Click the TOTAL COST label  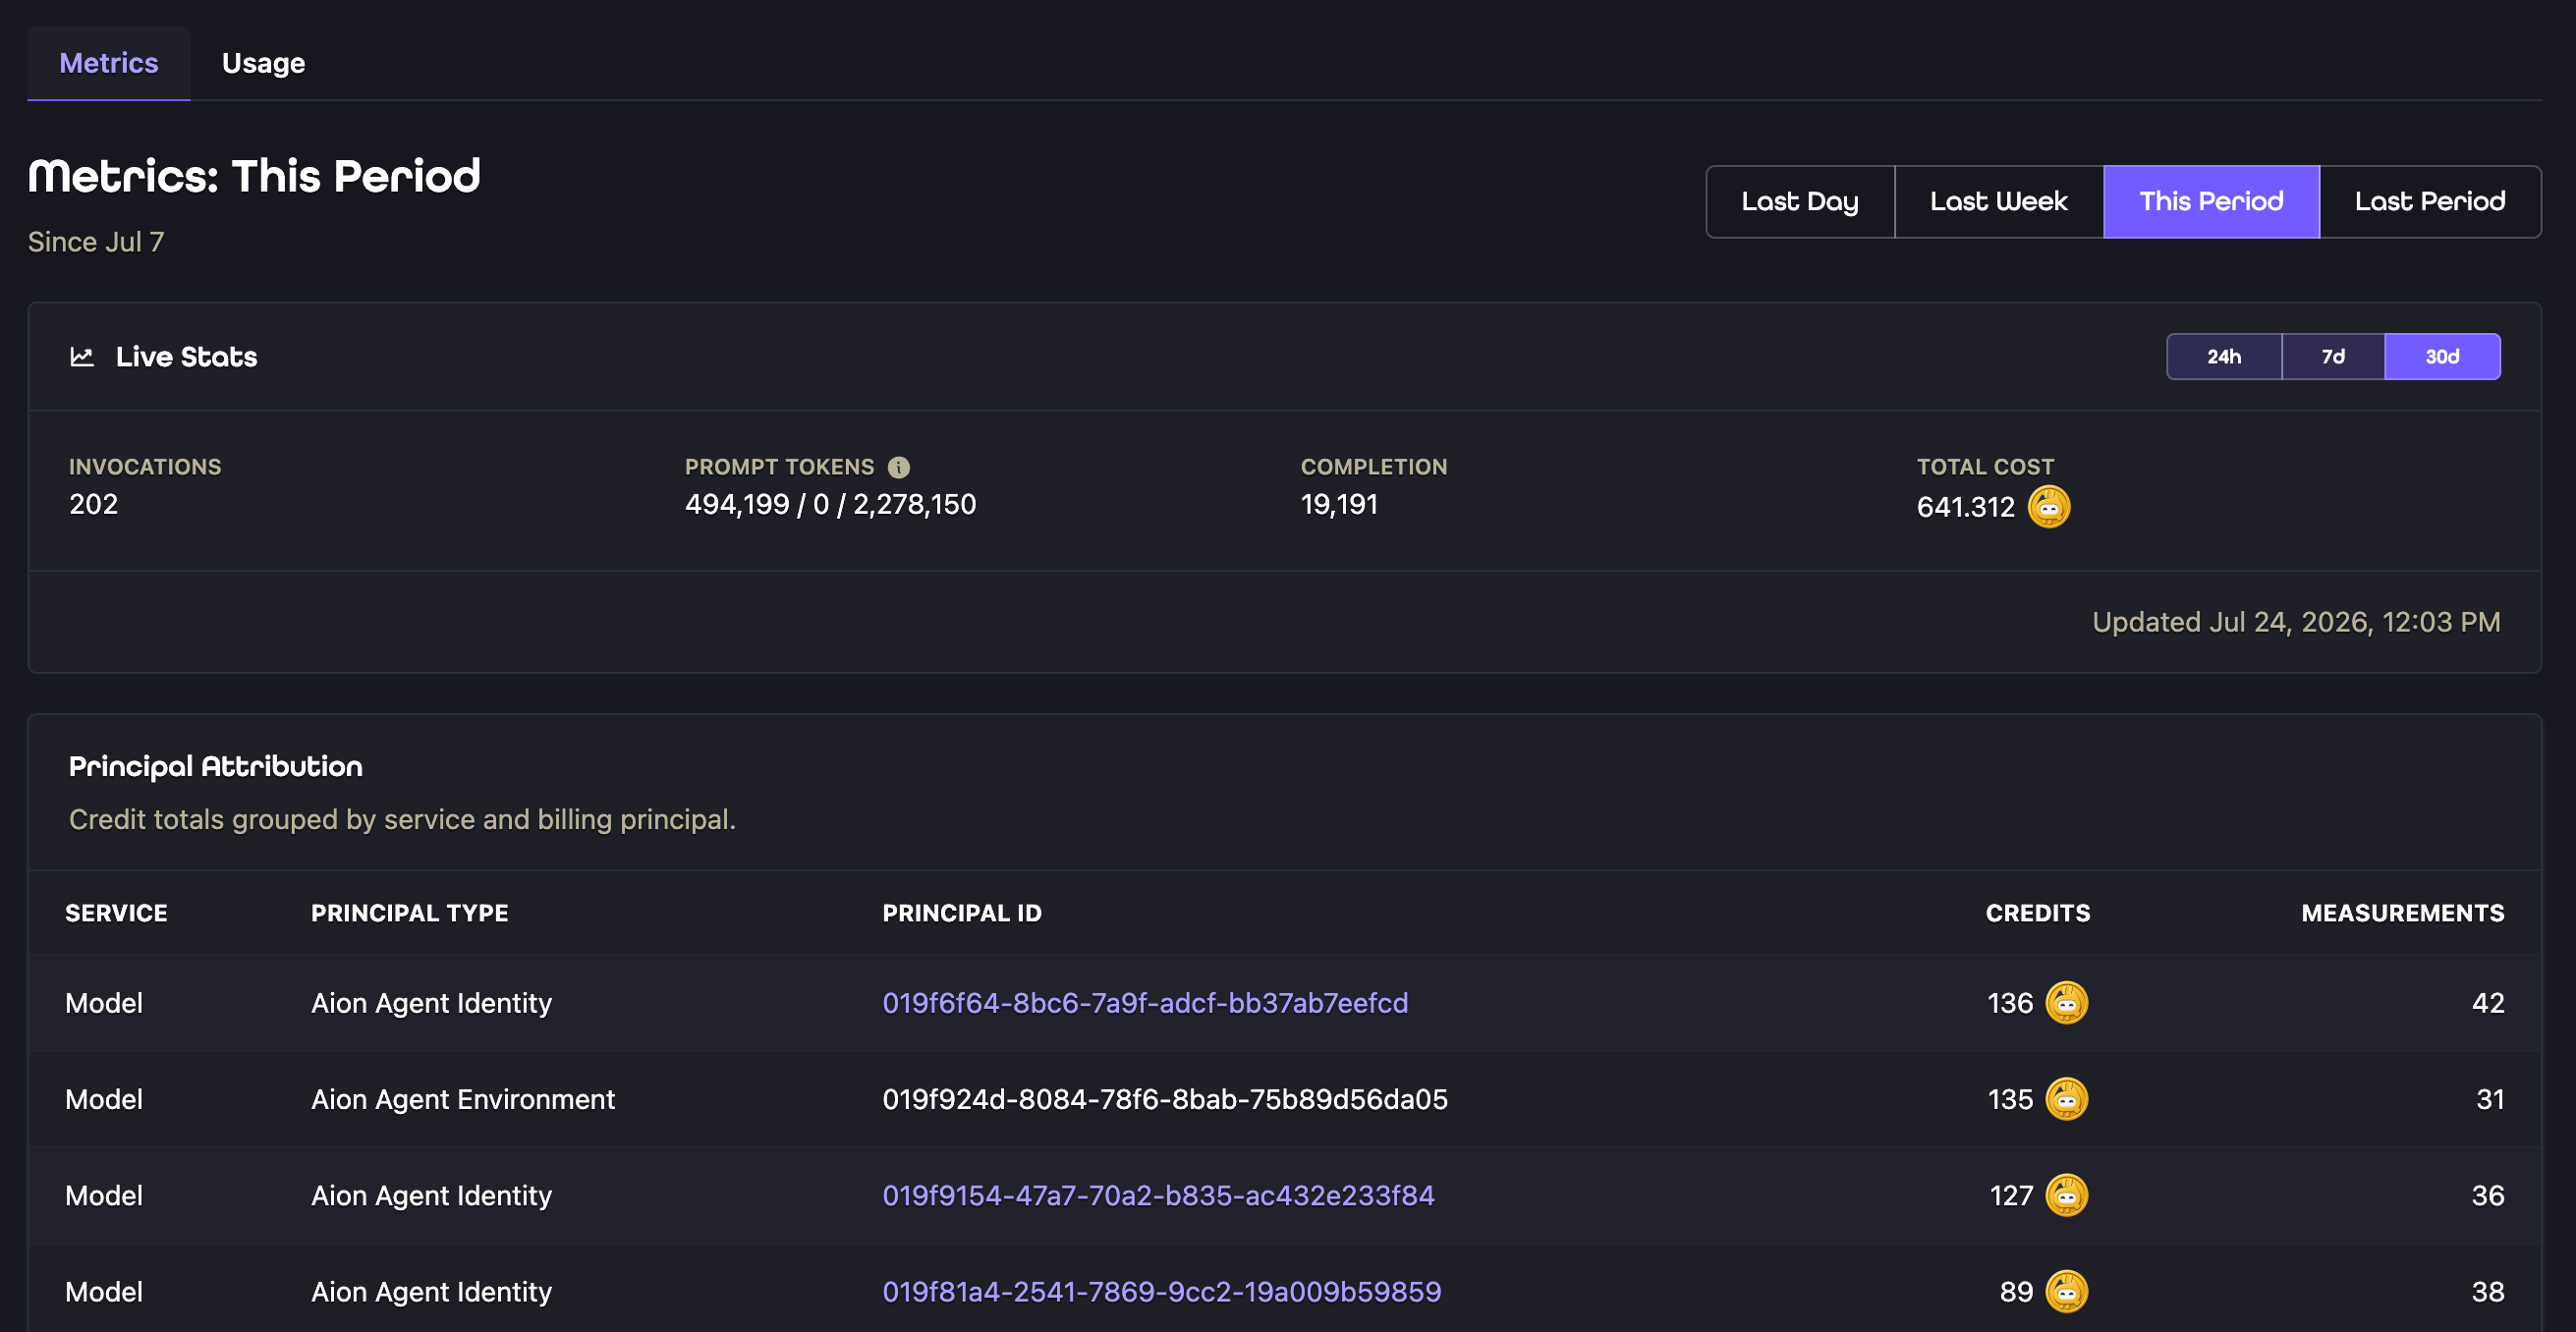point(1985,467)
